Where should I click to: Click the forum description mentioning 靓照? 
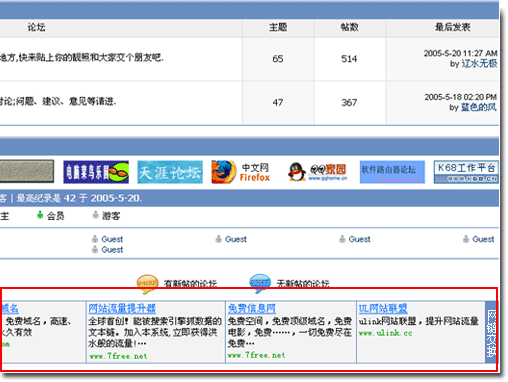pos(82,58)
